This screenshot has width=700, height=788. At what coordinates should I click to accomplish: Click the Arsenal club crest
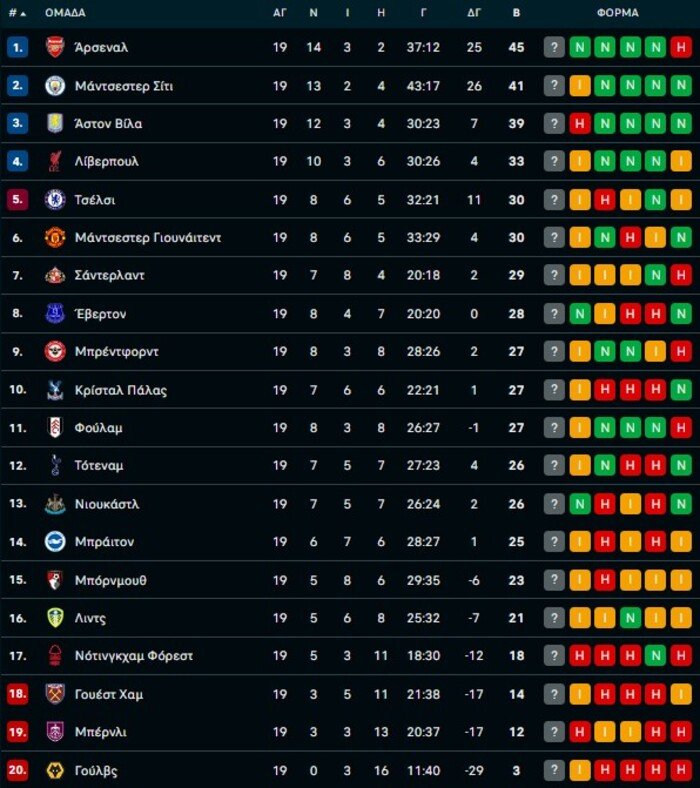pyautogui.click(x=55, y=47)
